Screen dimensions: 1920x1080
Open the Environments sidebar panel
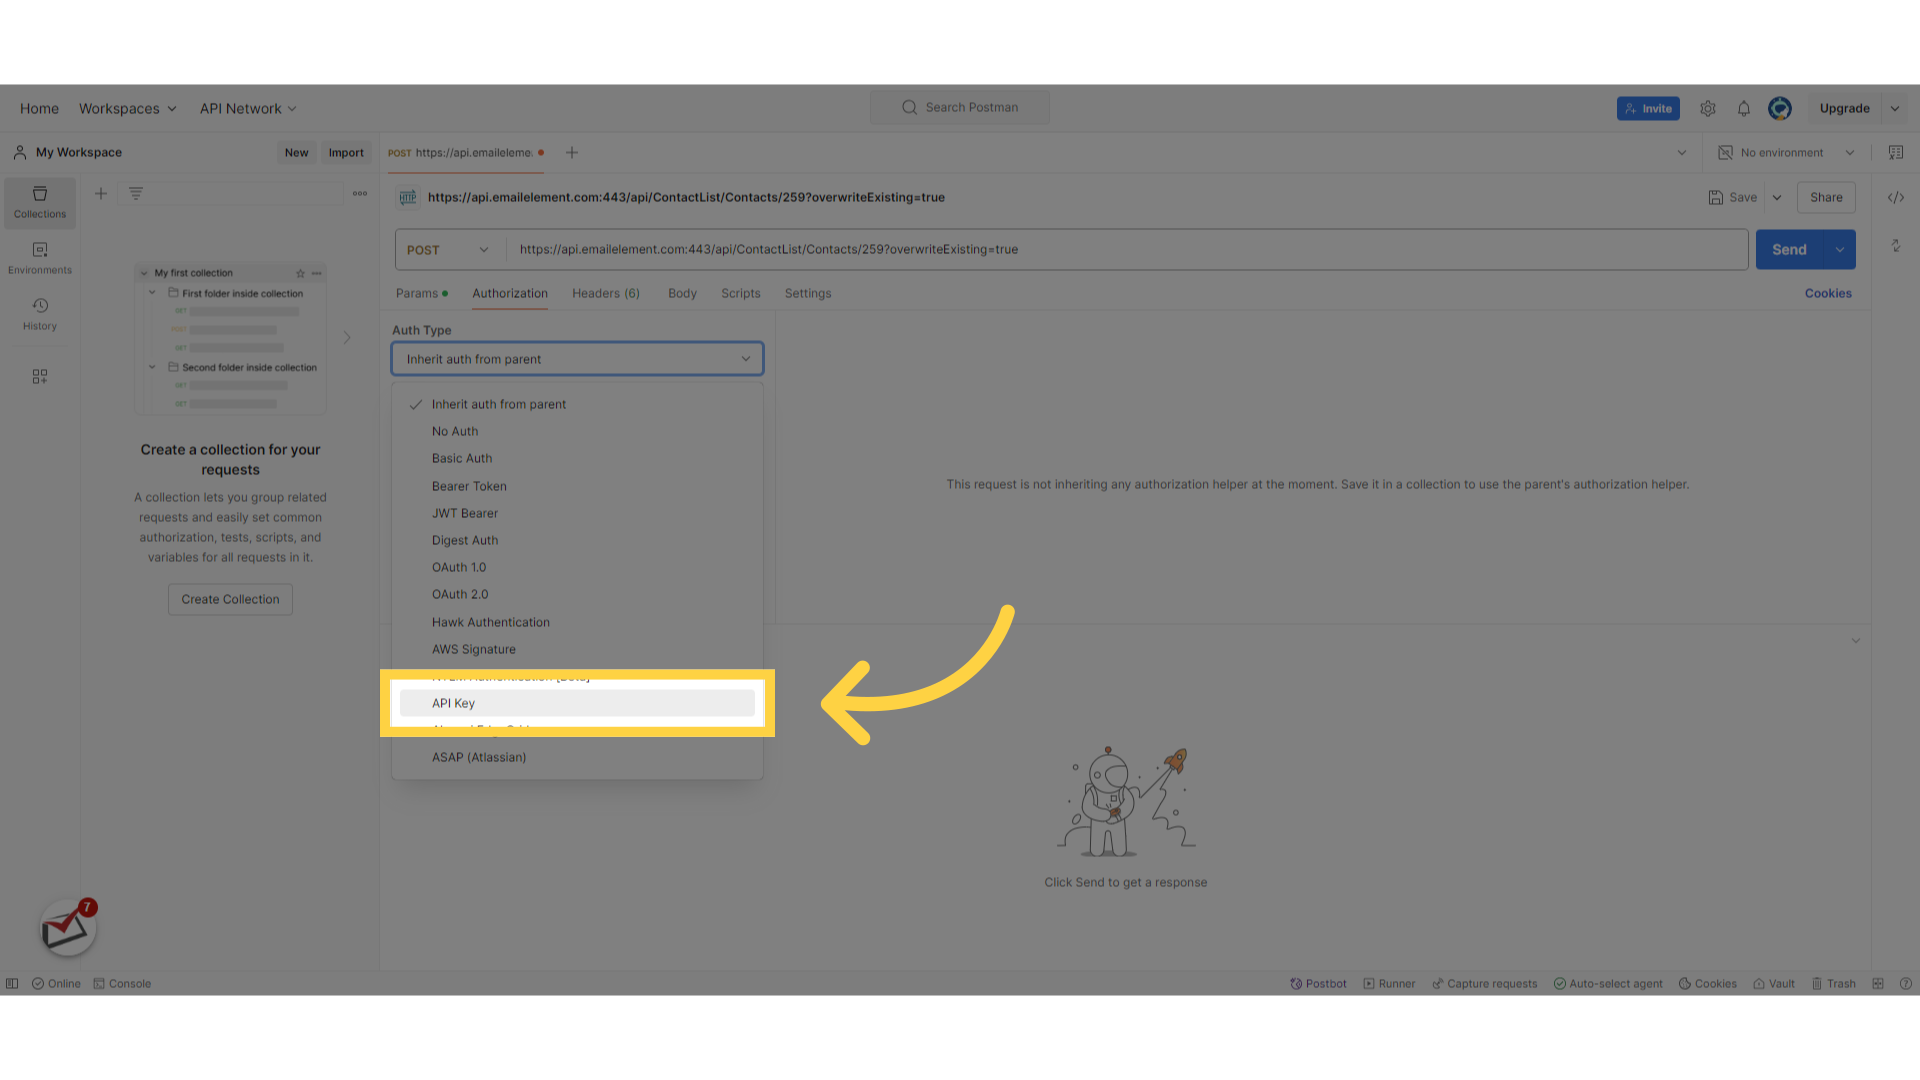point(40,258)
